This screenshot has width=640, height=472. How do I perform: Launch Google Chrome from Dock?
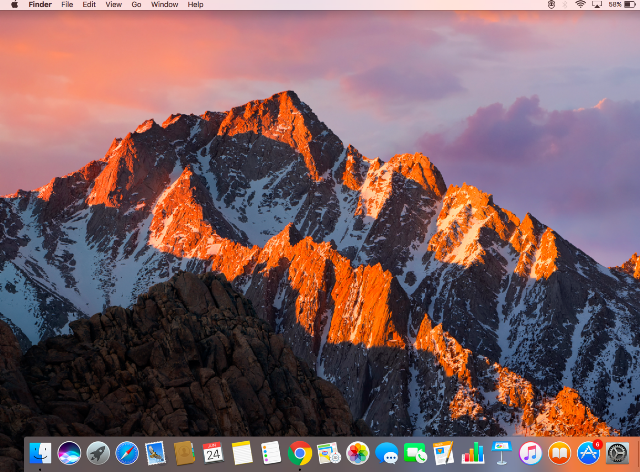pyautogui.click(x=300, y=453)
